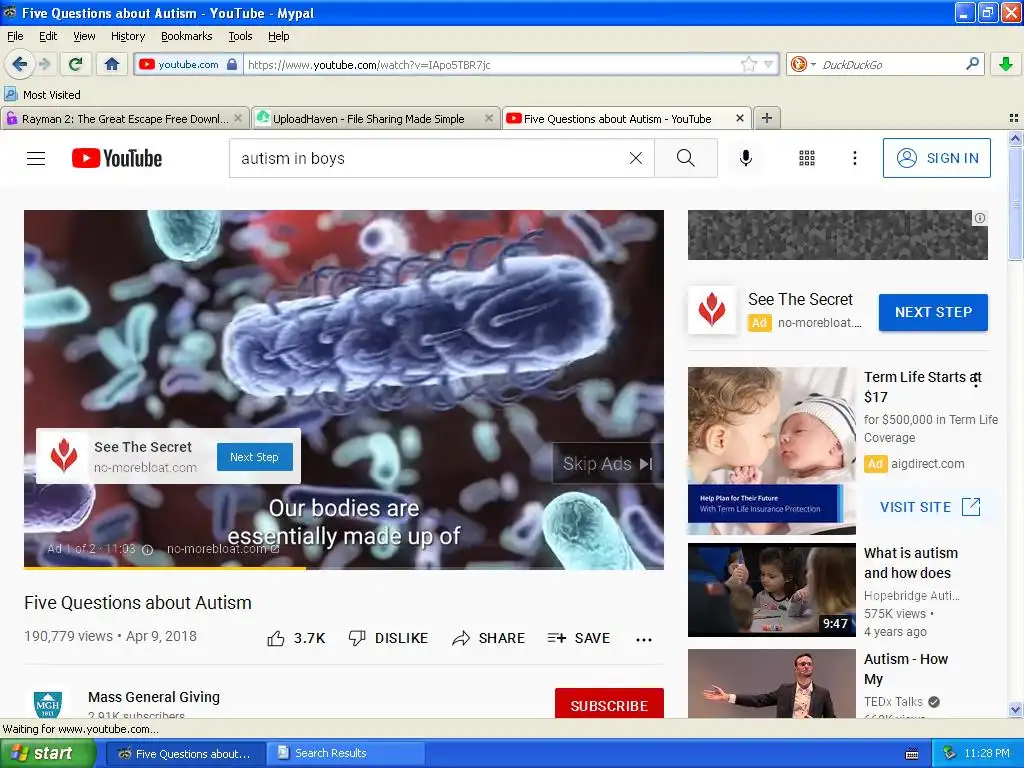Open the Bookmarks menu
Screen dimensions: 1024x768
[x=186, y=36]
